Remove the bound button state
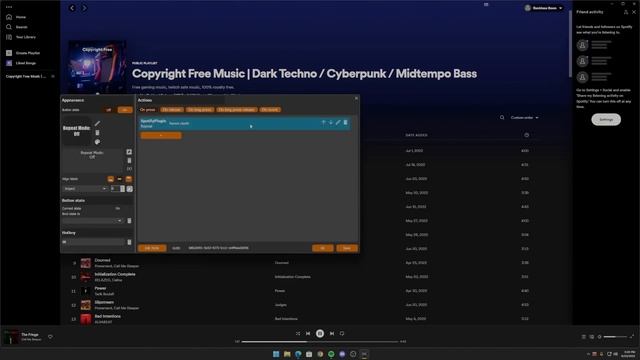 click(x=129, y=221)
